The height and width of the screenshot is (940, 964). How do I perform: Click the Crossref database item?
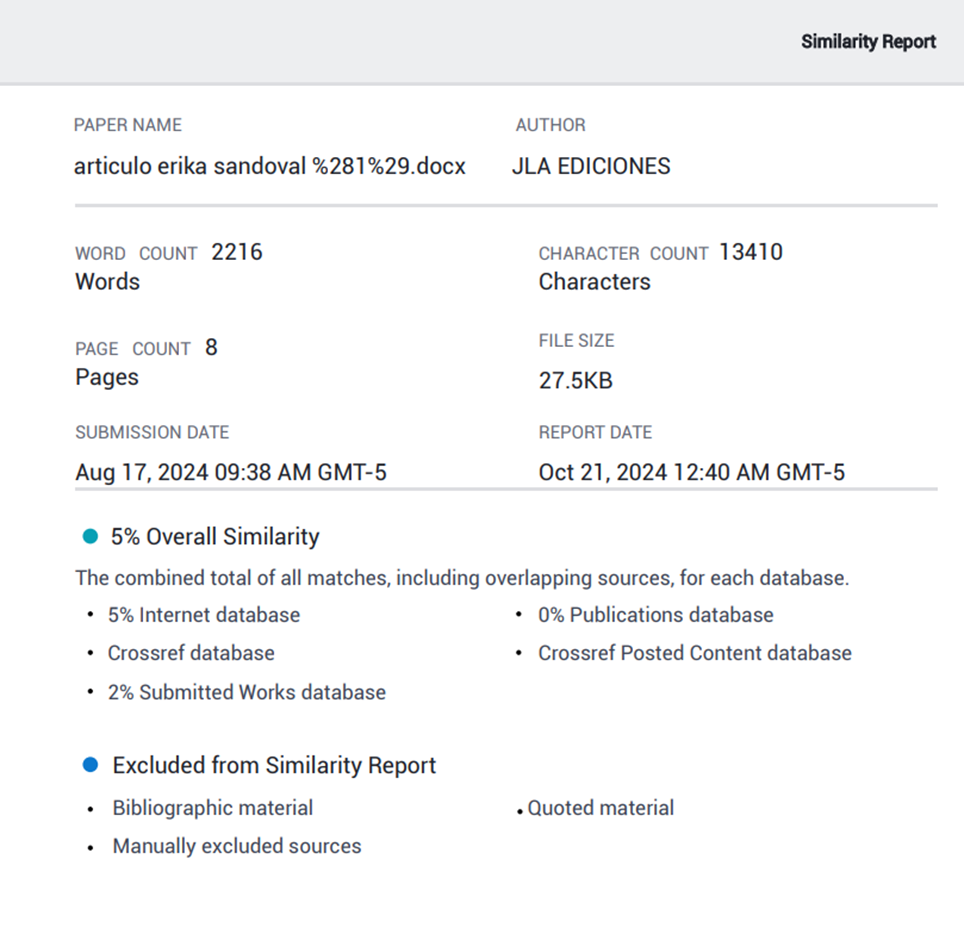pos(191,653)
